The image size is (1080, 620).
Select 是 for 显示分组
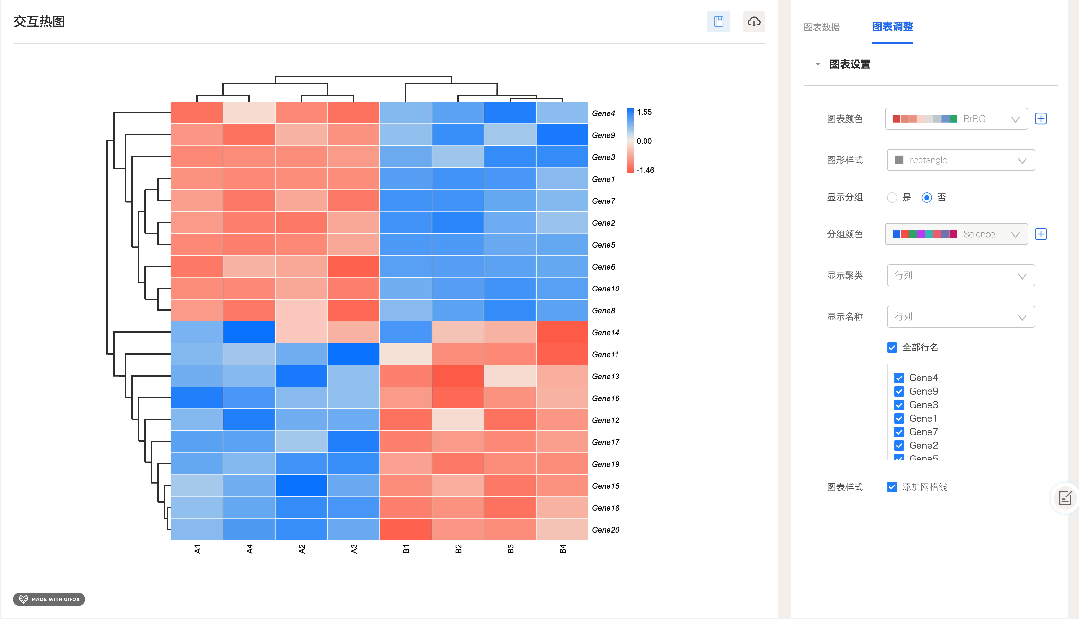tap(892, 197)
